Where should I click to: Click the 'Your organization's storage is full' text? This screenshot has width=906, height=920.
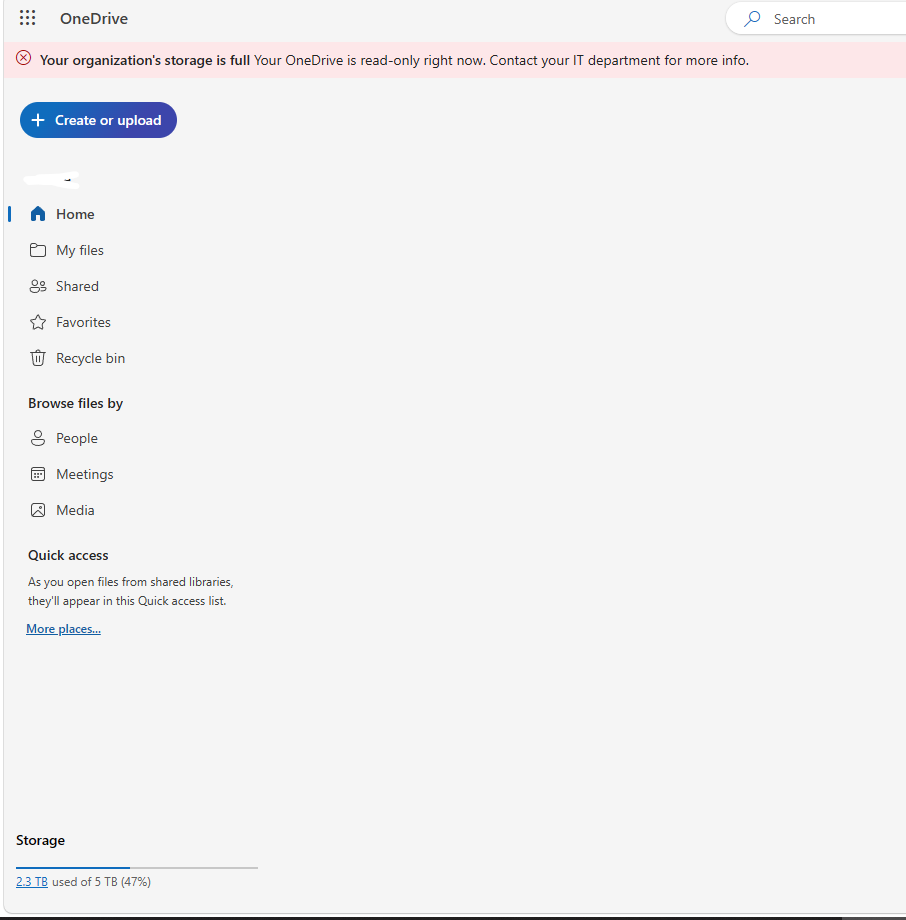click(145, 60)
